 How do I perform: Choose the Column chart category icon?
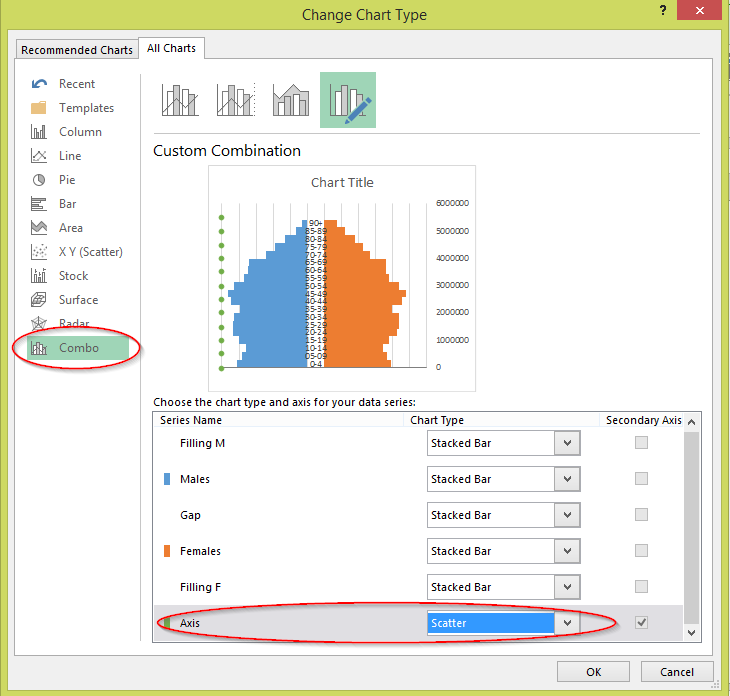coord(39,132)
